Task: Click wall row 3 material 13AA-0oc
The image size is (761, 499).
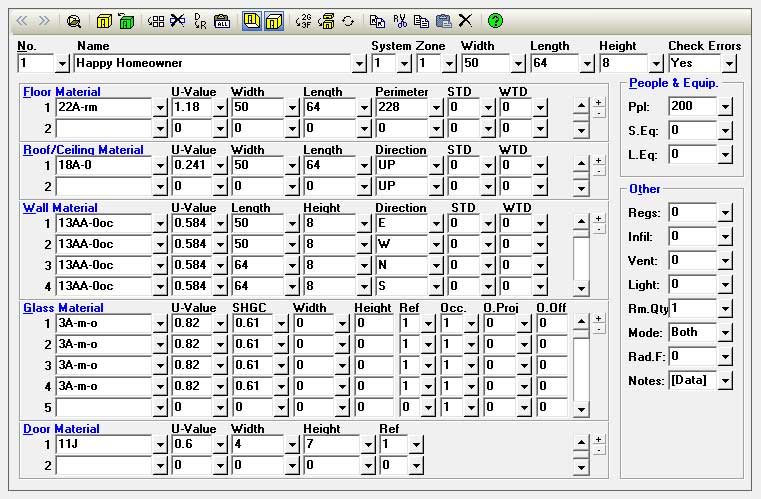Action: click(104, 265)
